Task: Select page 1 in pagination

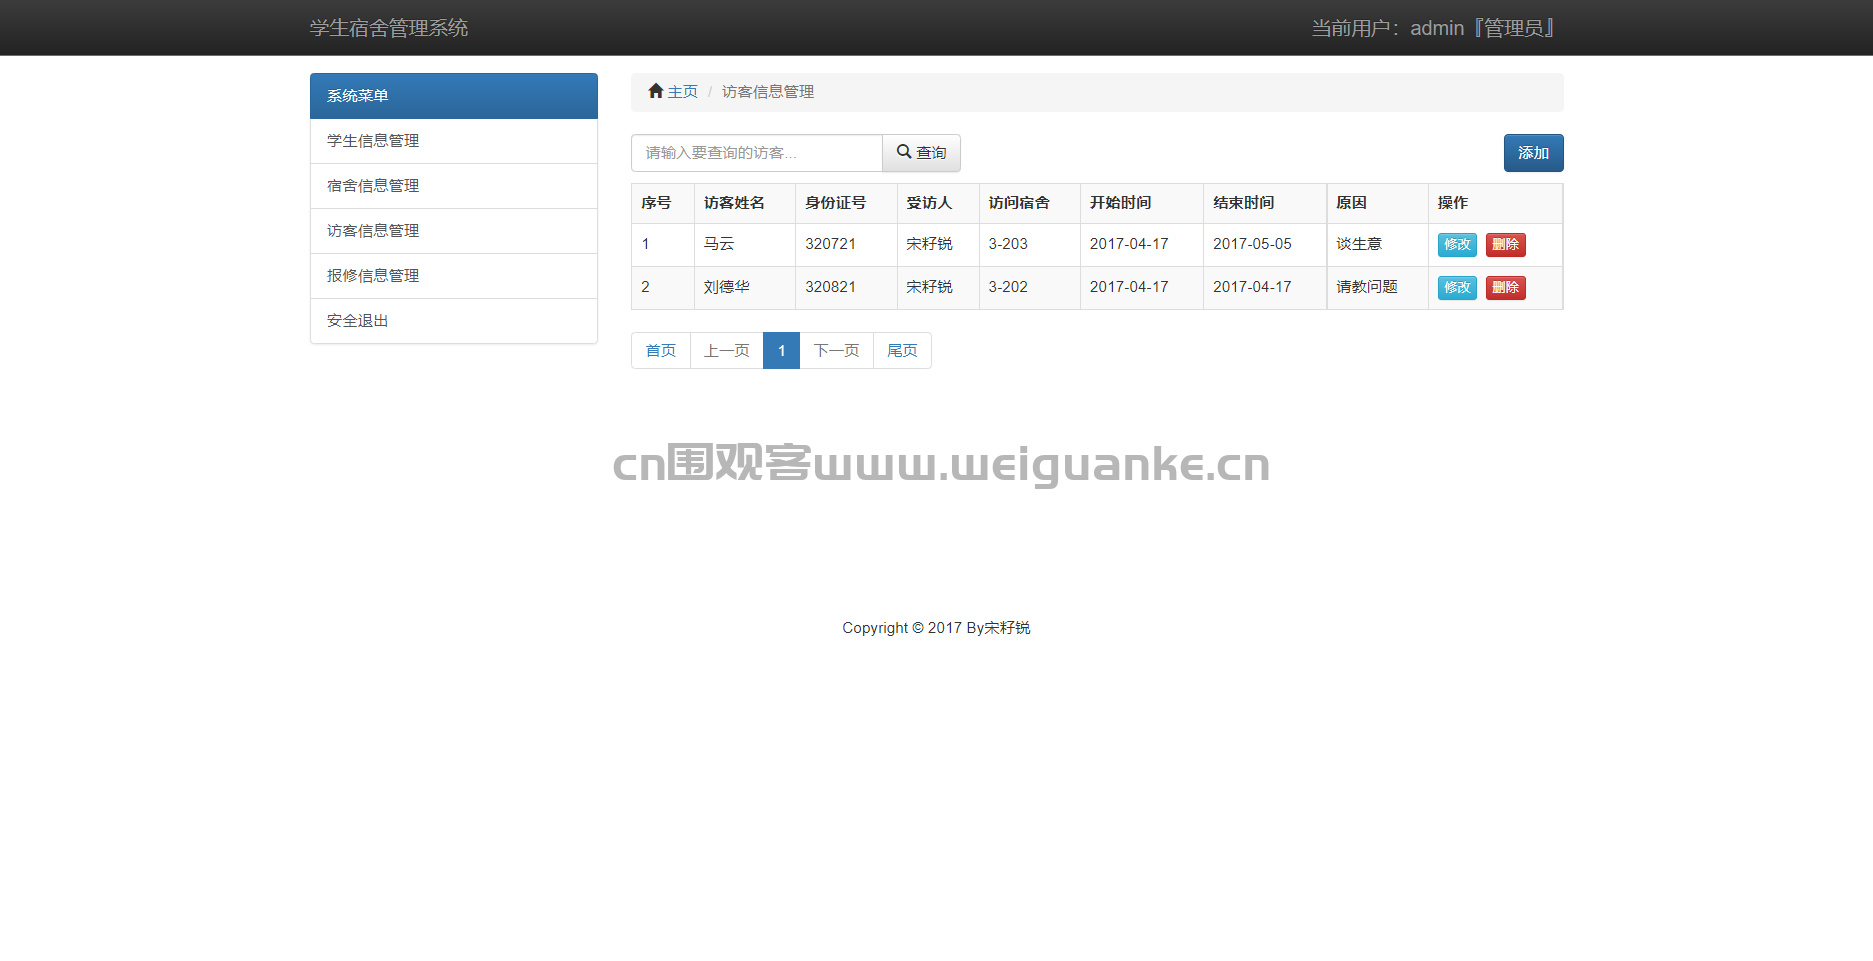Action: [781, 350]
